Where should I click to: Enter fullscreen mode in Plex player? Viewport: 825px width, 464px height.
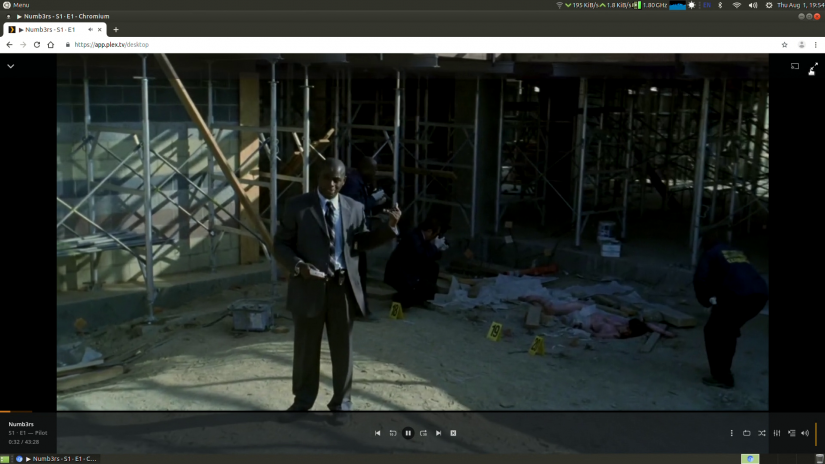[813, 68]
